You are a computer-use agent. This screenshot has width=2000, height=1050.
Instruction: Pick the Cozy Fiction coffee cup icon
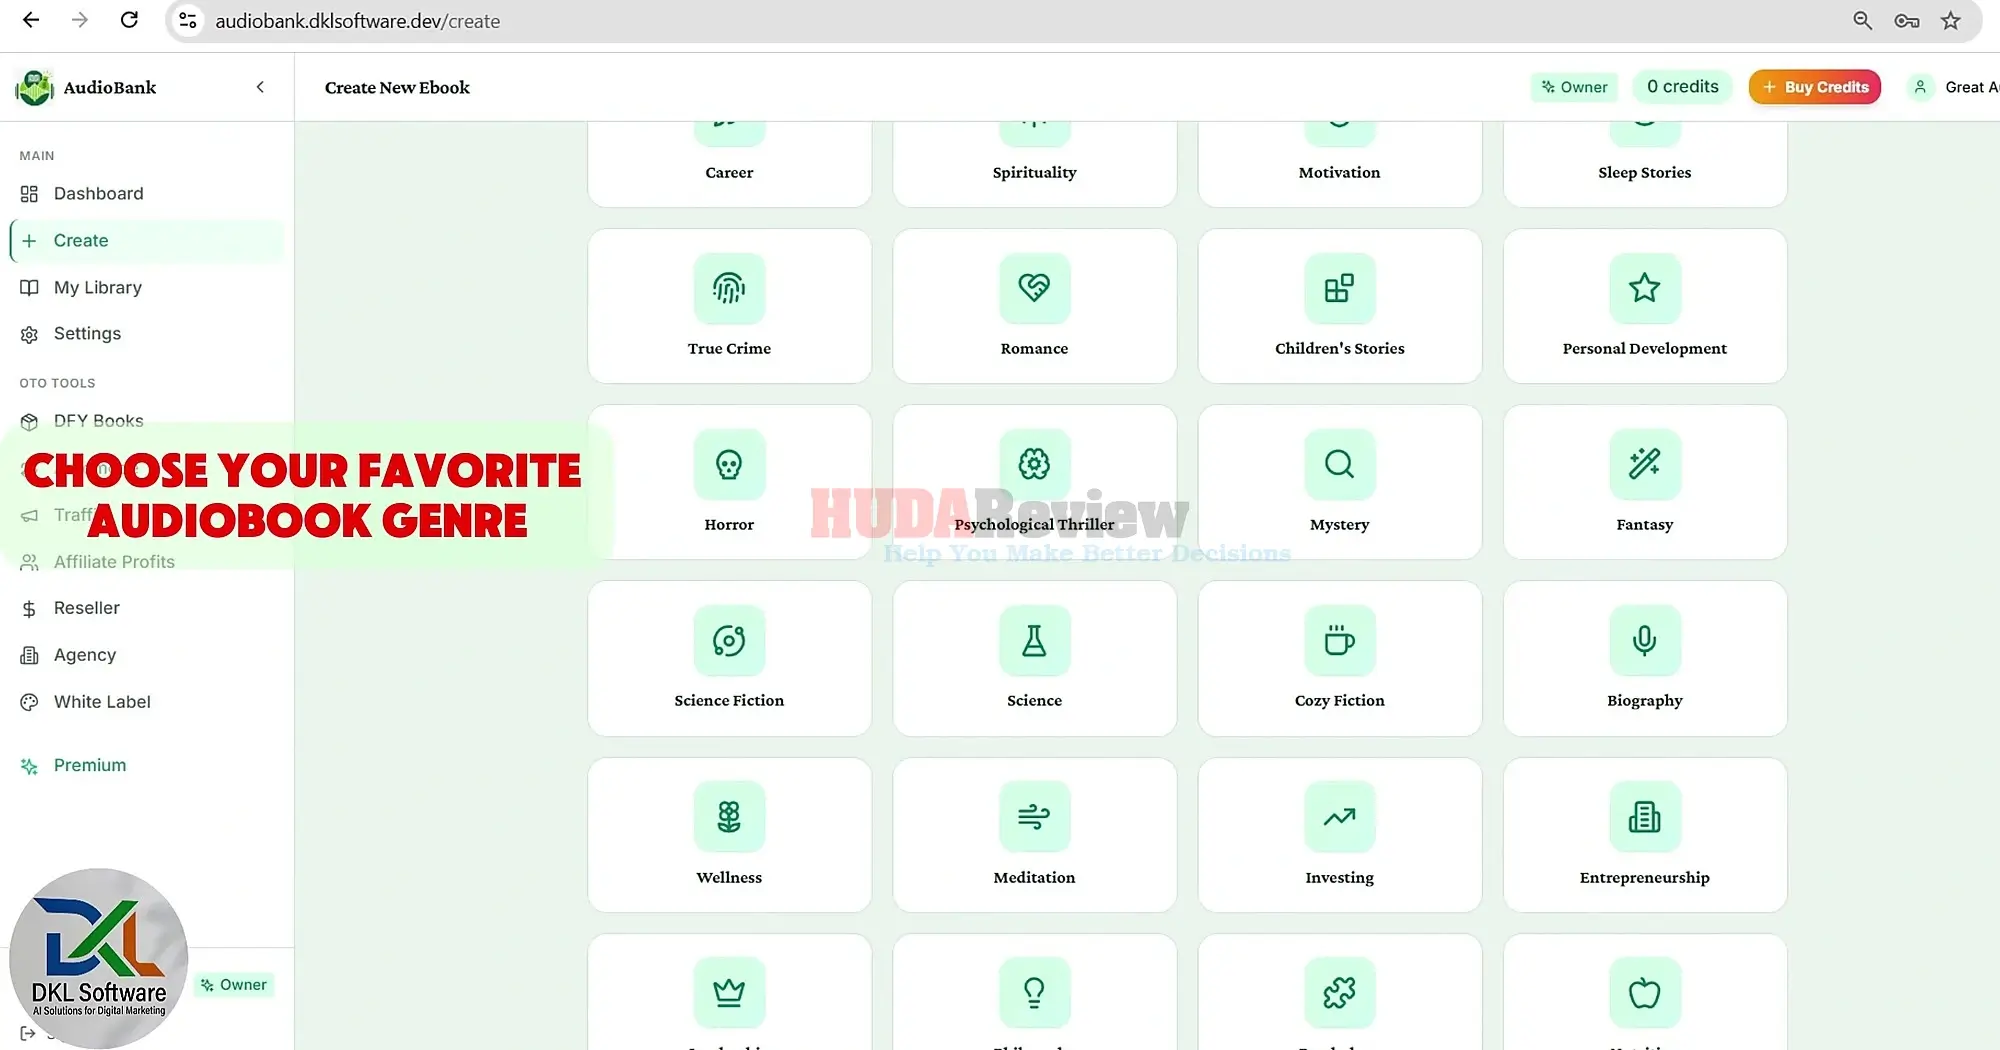tap(1339, 641)
